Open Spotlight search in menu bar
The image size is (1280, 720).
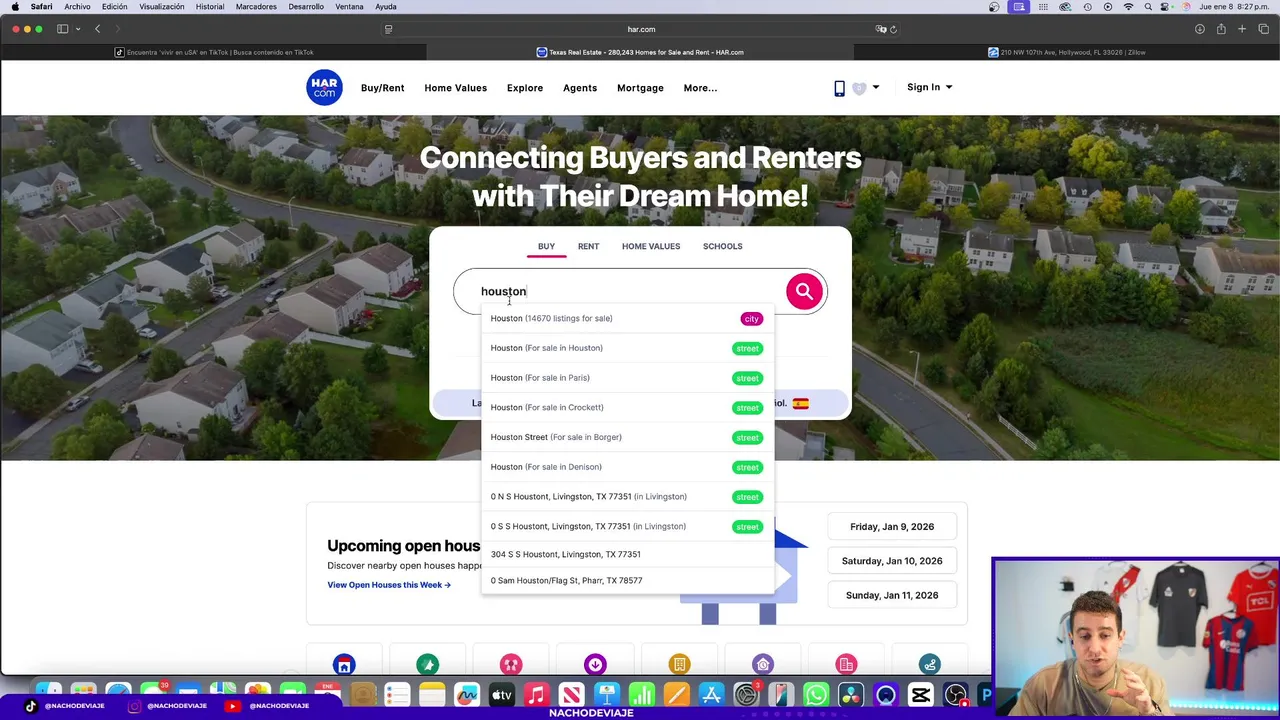[1148, 7]
